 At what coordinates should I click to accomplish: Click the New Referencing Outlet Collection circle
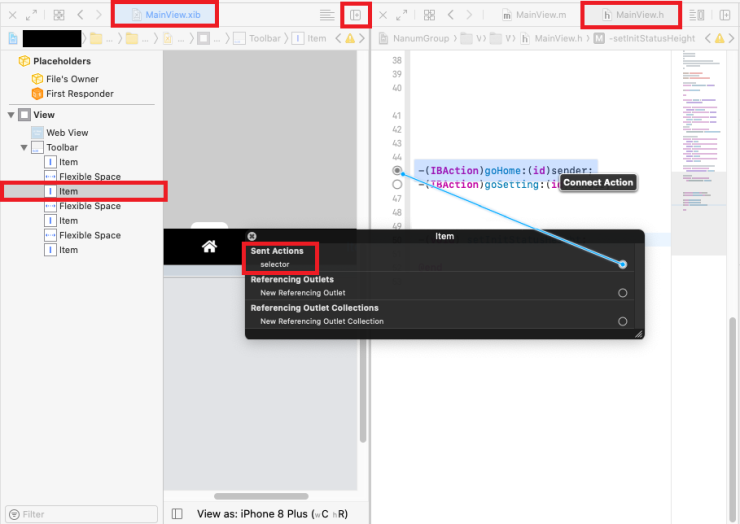pyautogui.click(x=622, y=321)
